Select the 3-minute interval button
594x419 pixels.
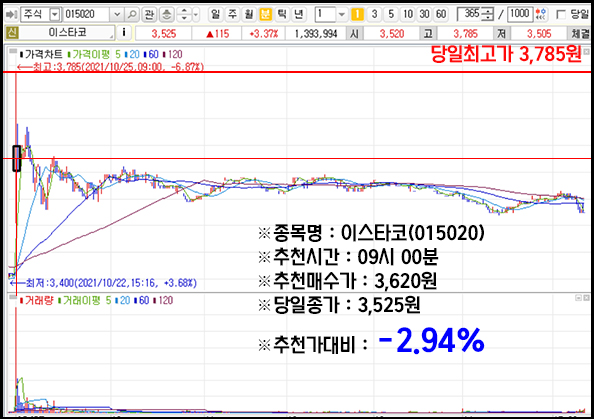coord(374,14)
